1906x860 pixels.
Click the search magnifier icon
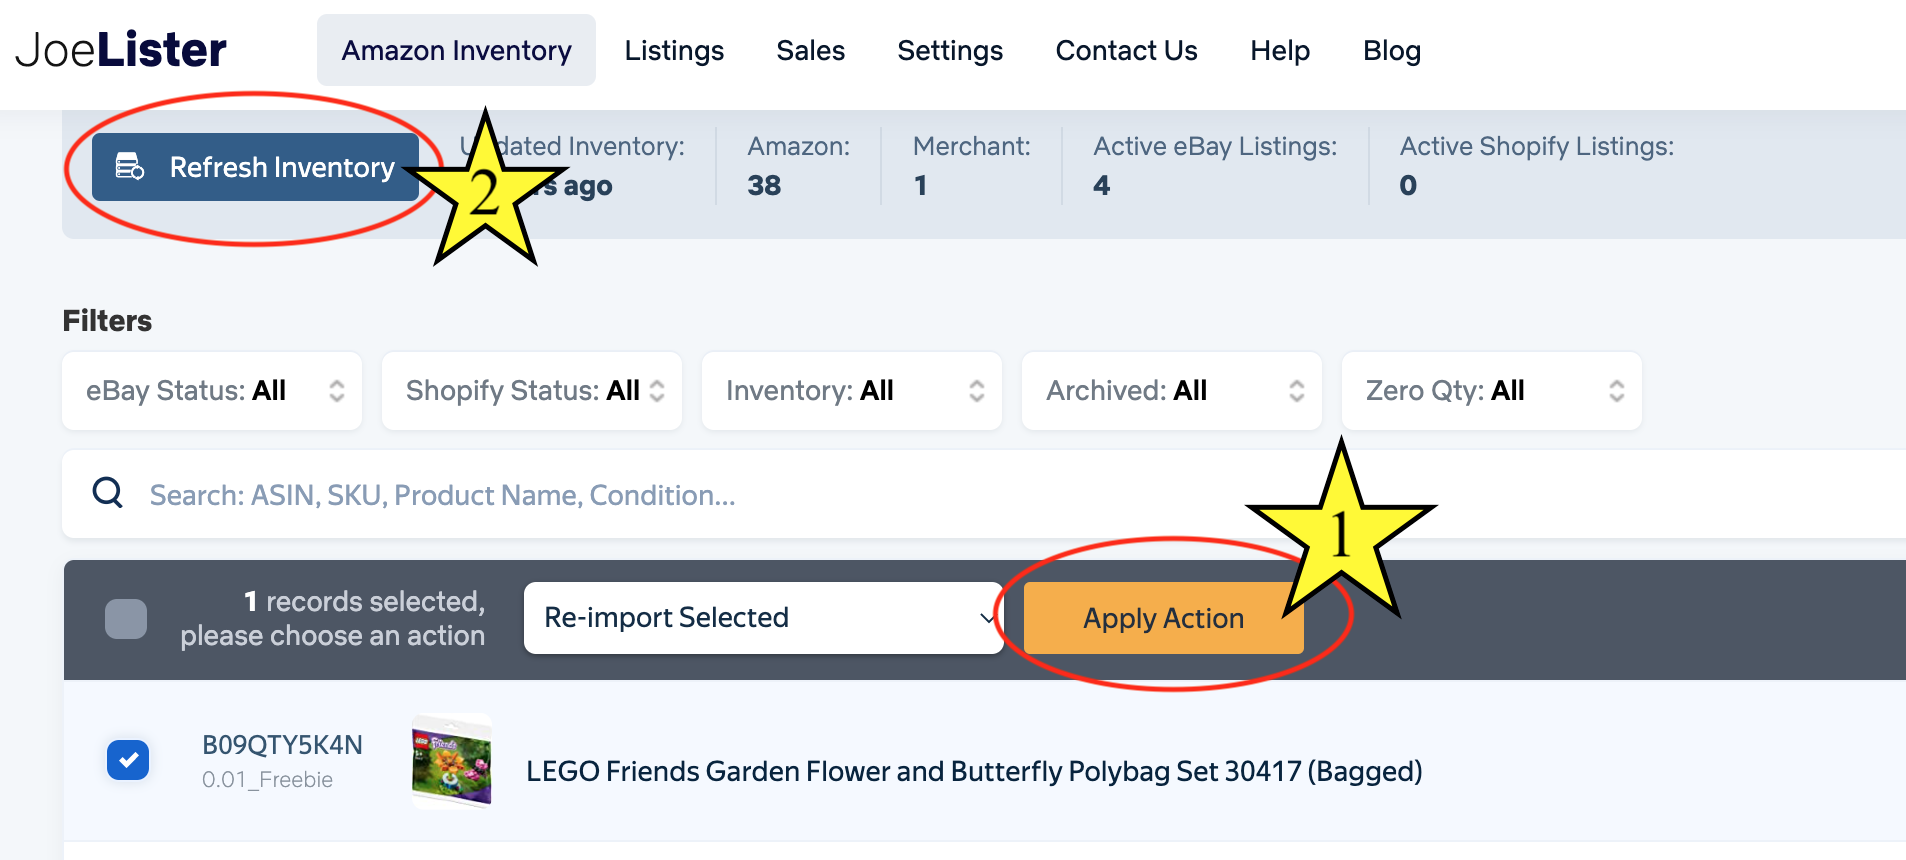coord(107,493)
